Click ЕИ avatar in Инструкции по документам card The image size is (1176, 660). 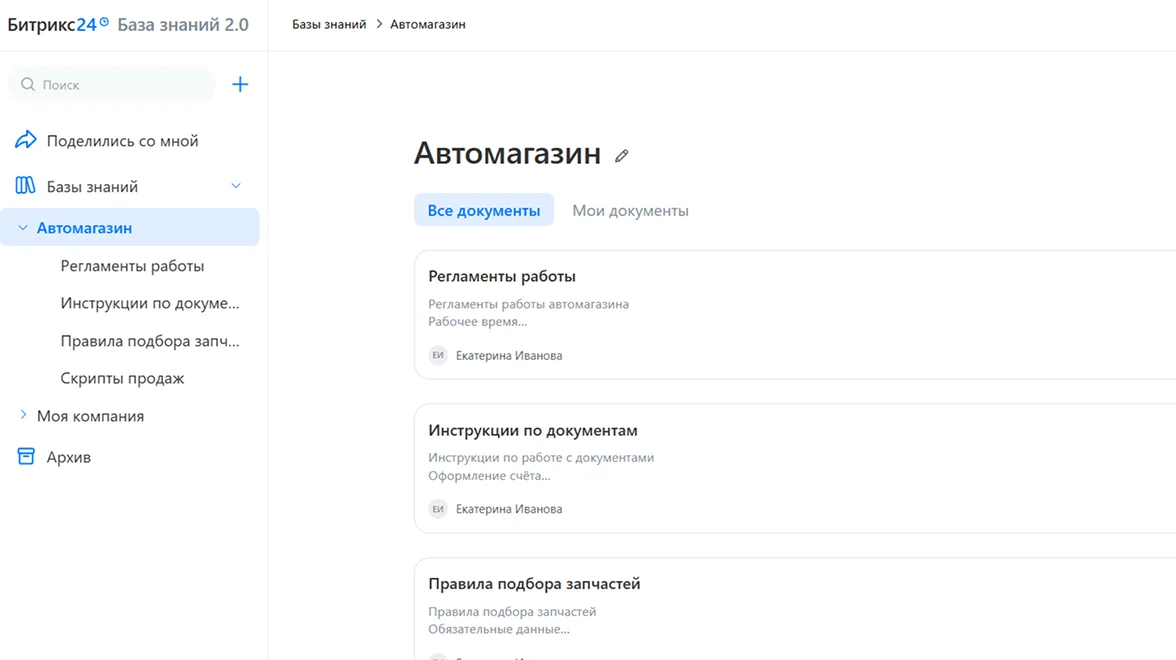click(x=438, y=508)
